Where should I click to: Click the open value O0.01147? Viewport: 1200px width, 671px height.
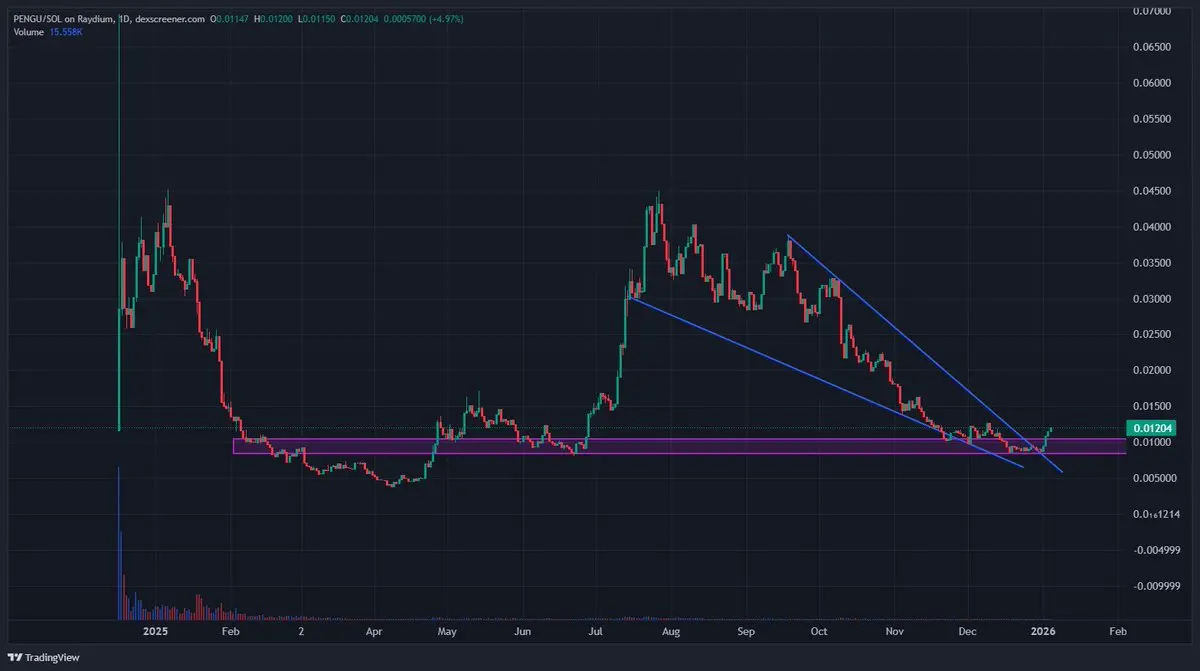(231, 18)
